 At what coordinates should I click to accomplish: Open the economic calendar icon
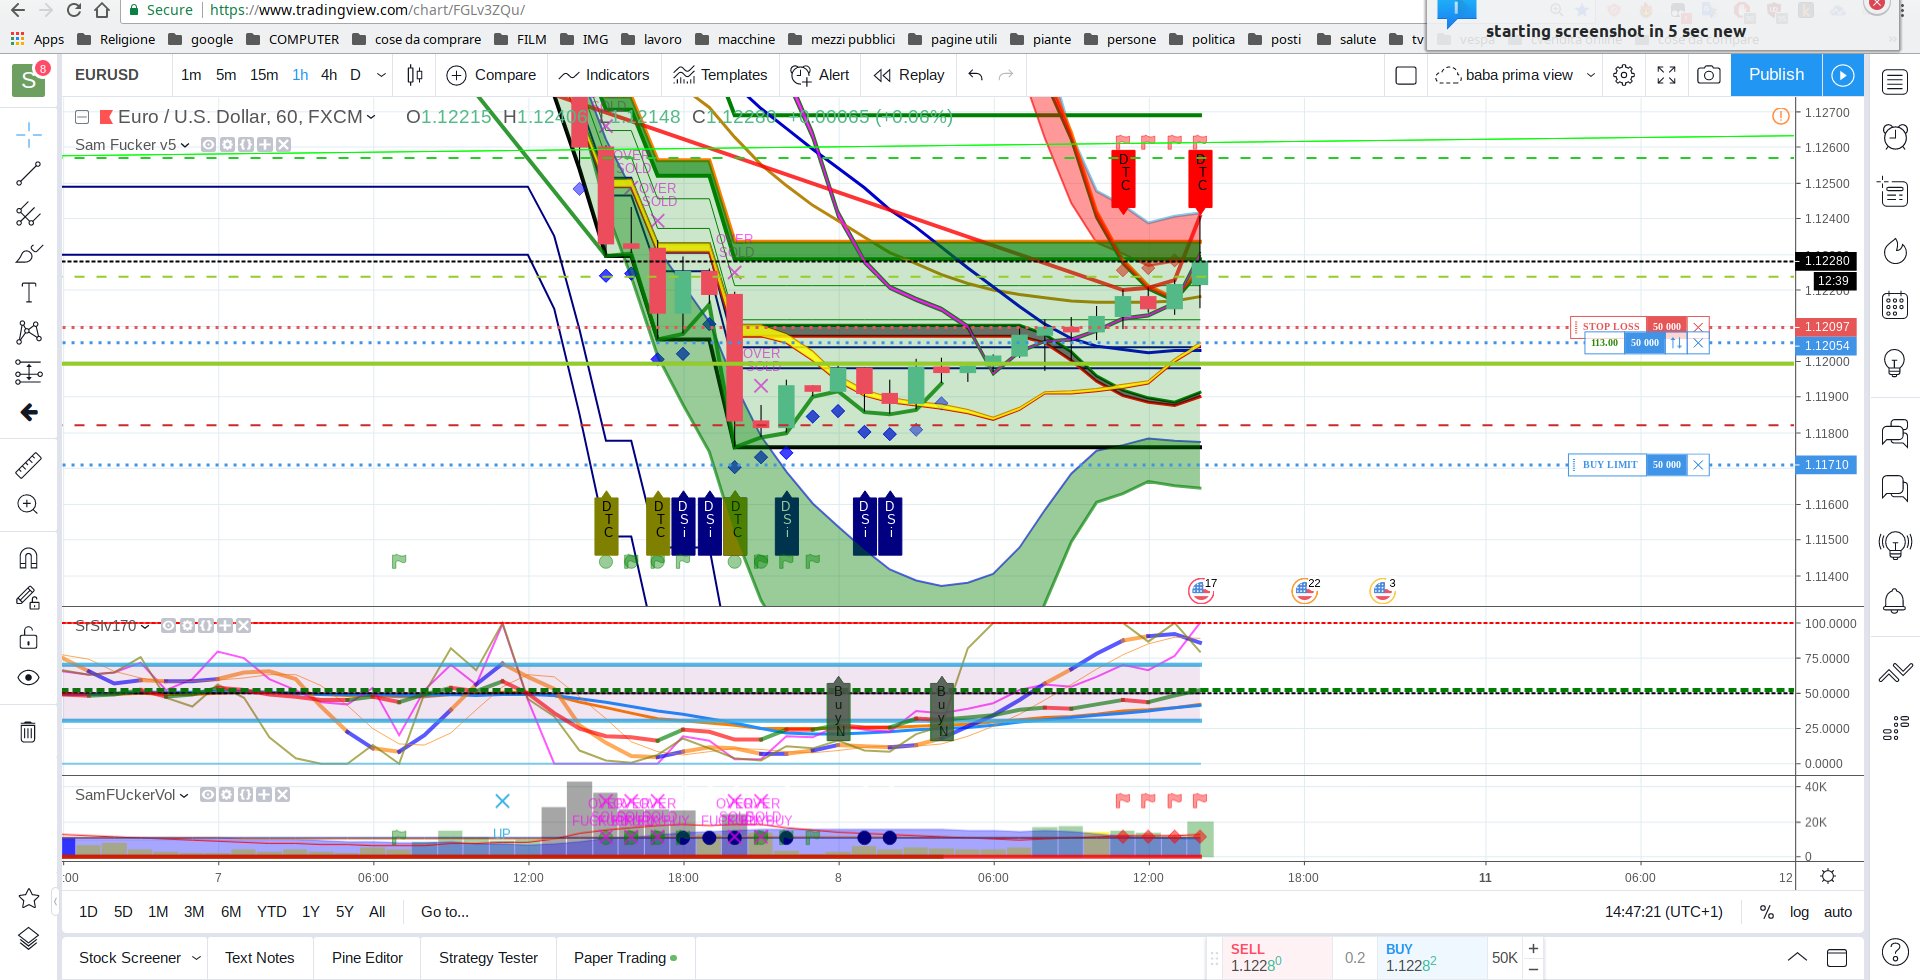click(1894, 305)
